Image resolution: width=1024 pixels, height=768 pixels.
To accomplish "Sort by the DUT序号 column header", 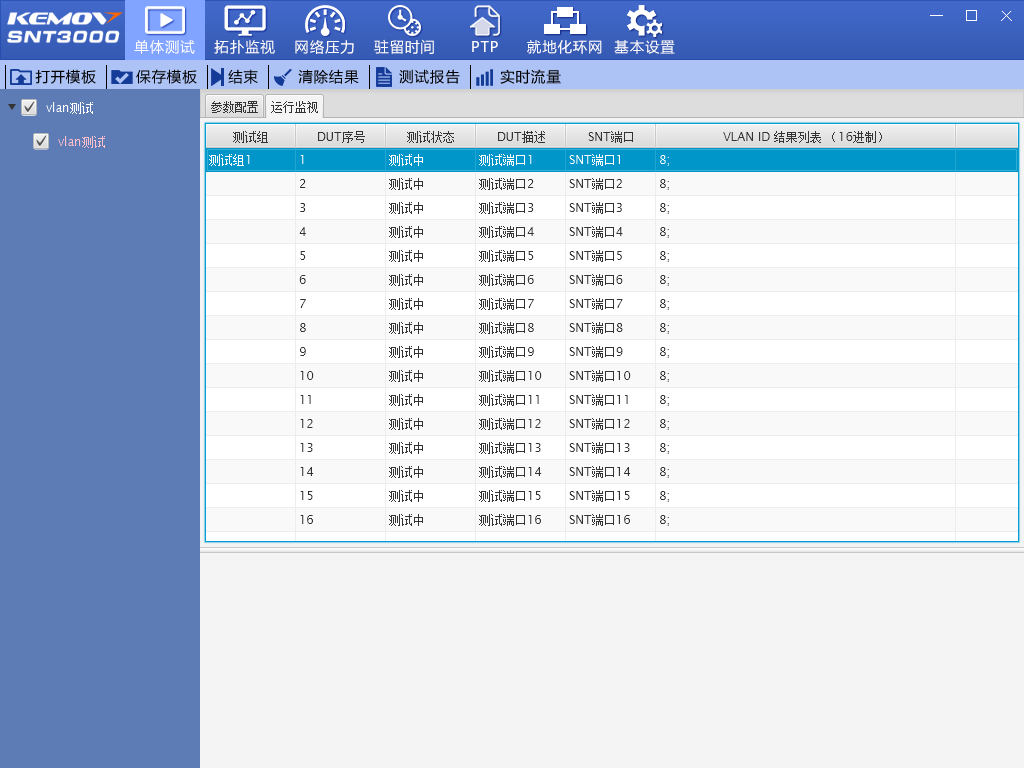I will tap(340, 137).
